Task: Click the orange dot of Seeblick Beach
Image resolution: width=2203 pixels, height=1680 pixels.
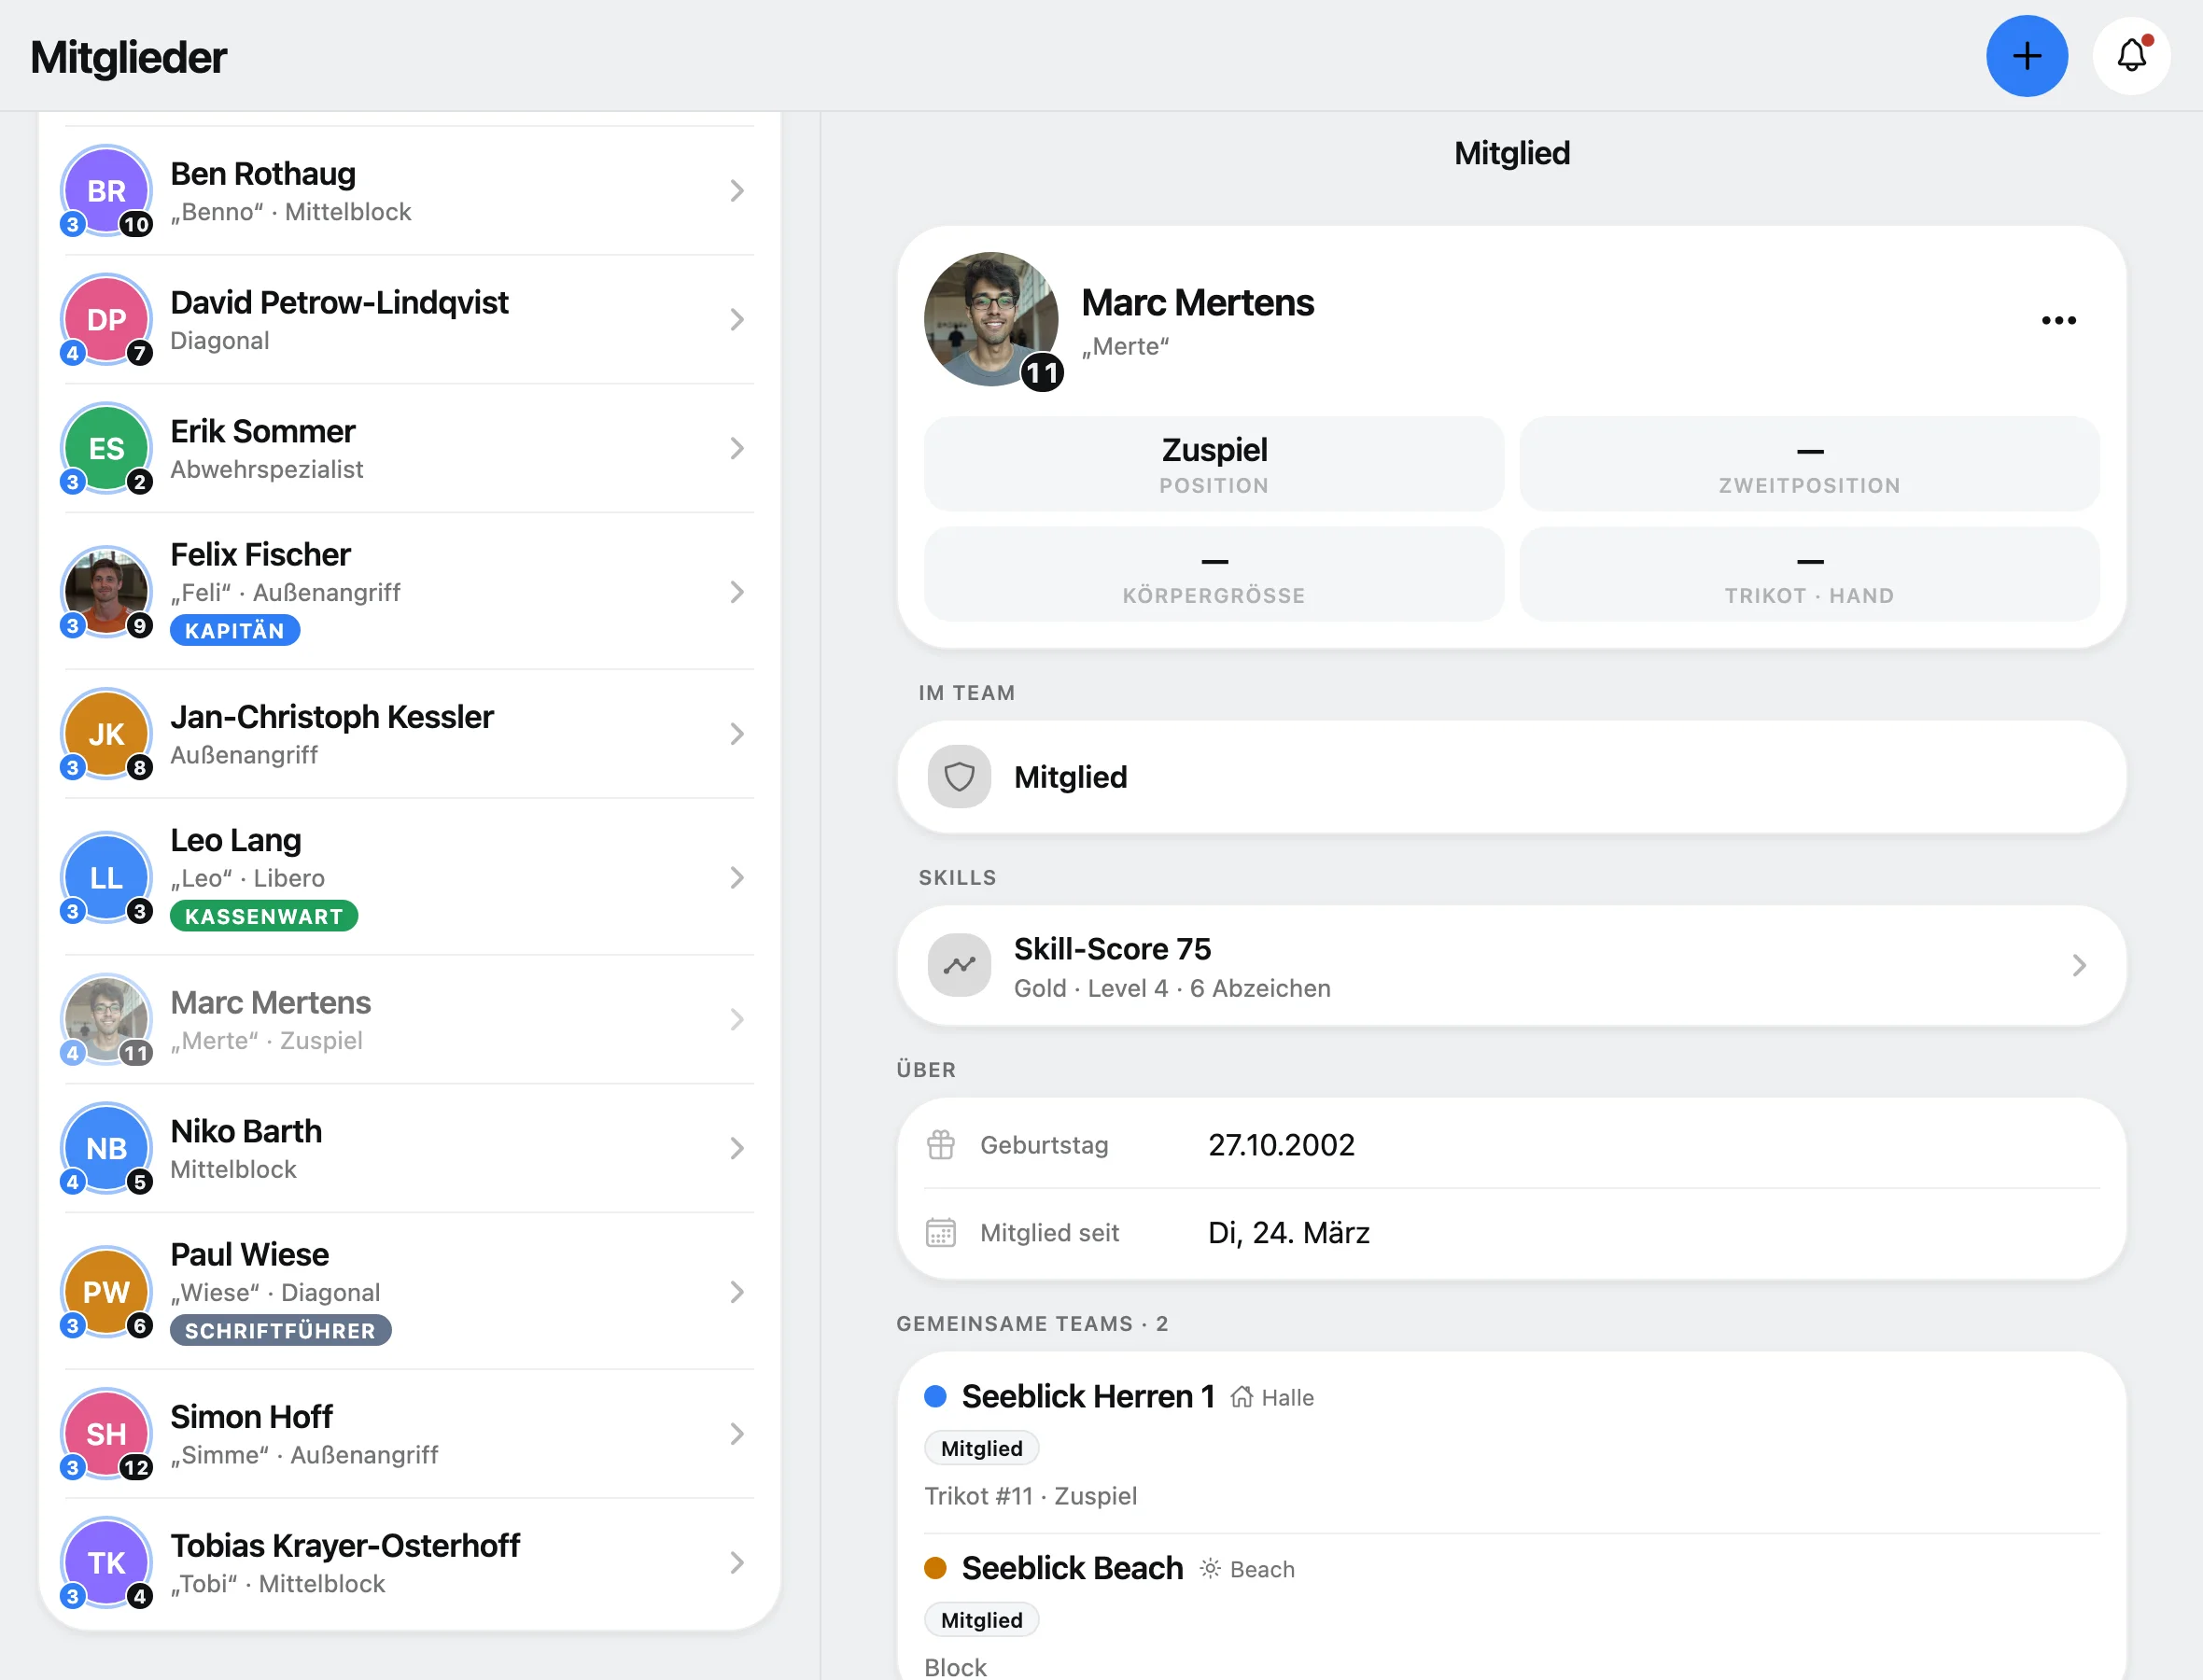Action: point(935,1568)
